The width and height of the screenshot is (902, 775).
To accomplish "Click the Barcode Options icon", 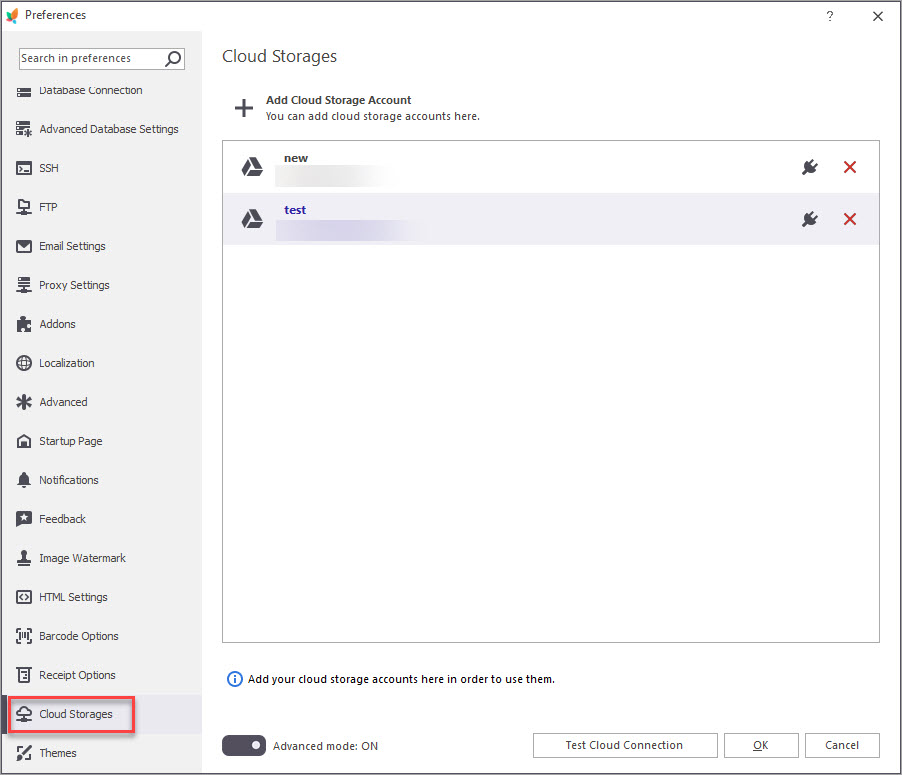I will tap(24, 636).
